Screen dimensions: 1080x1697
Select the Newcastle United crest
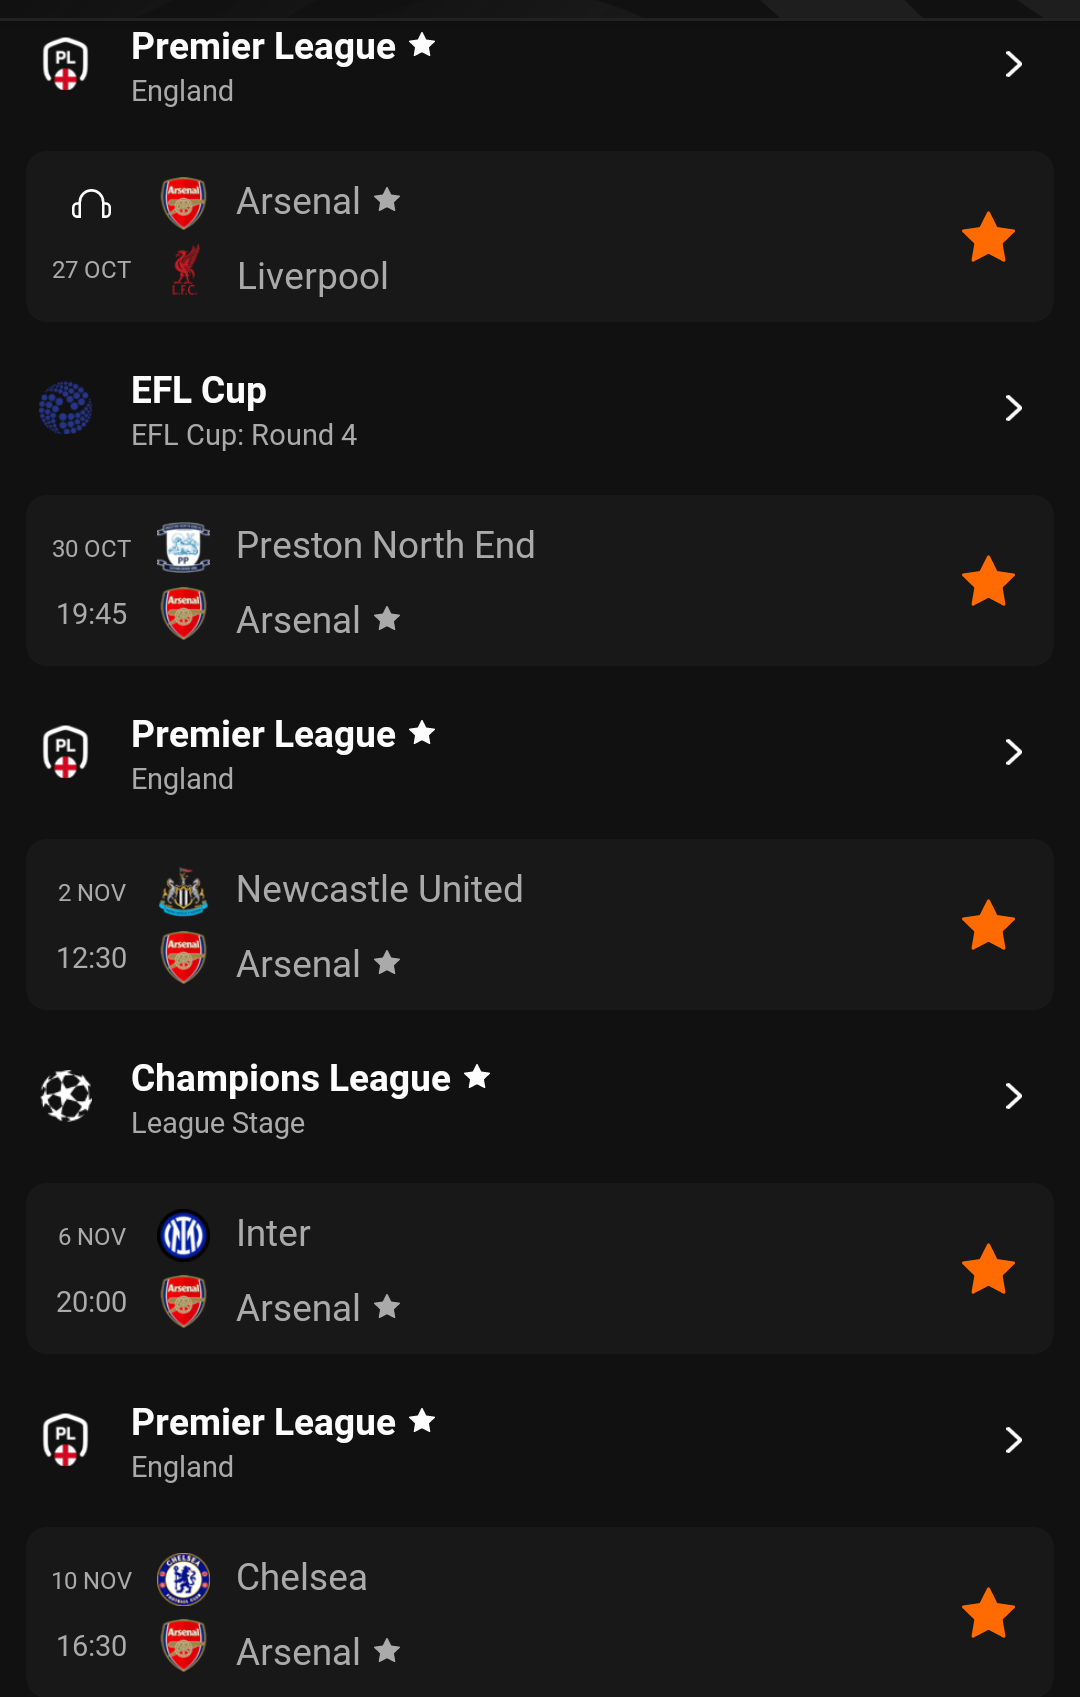[184, 891]
